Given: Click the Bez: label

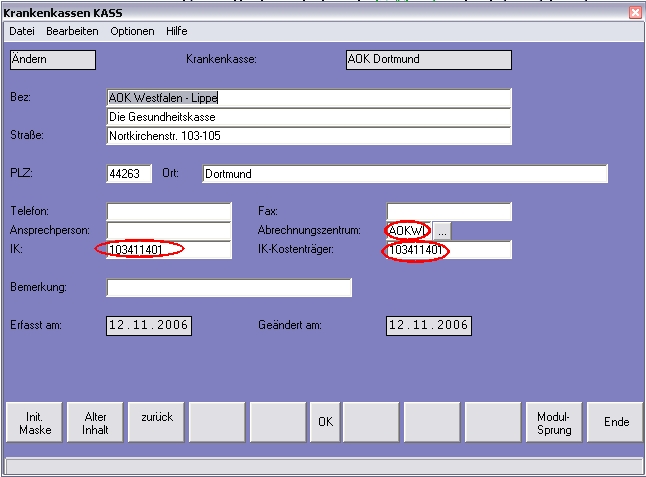Looking at the screenshot, I should 20,97.
